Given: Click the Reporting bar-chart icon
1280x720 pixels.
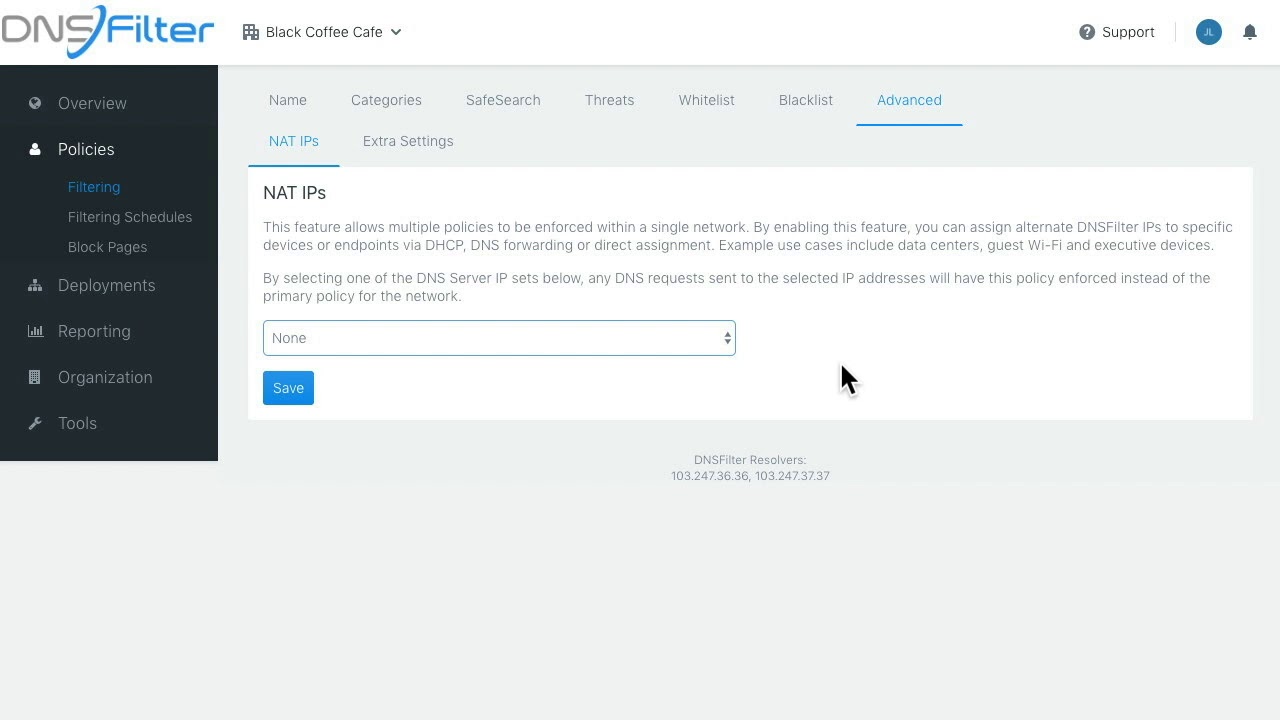Looking at the screenshot, I should [x=35, y=331].
